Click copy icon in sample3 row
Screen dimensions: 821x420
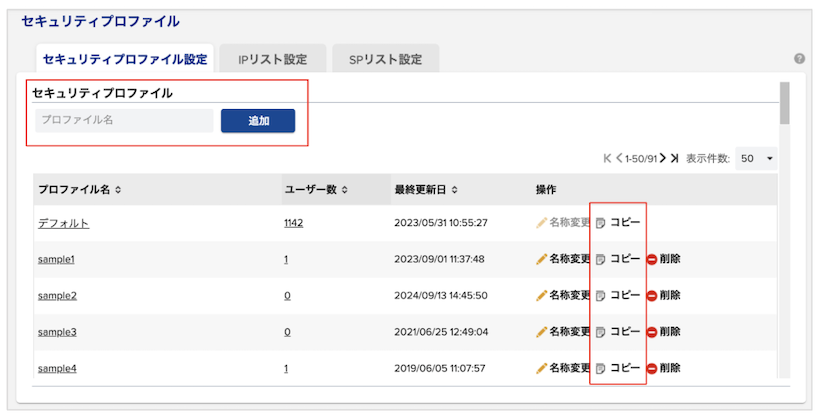tap(601, 332)
